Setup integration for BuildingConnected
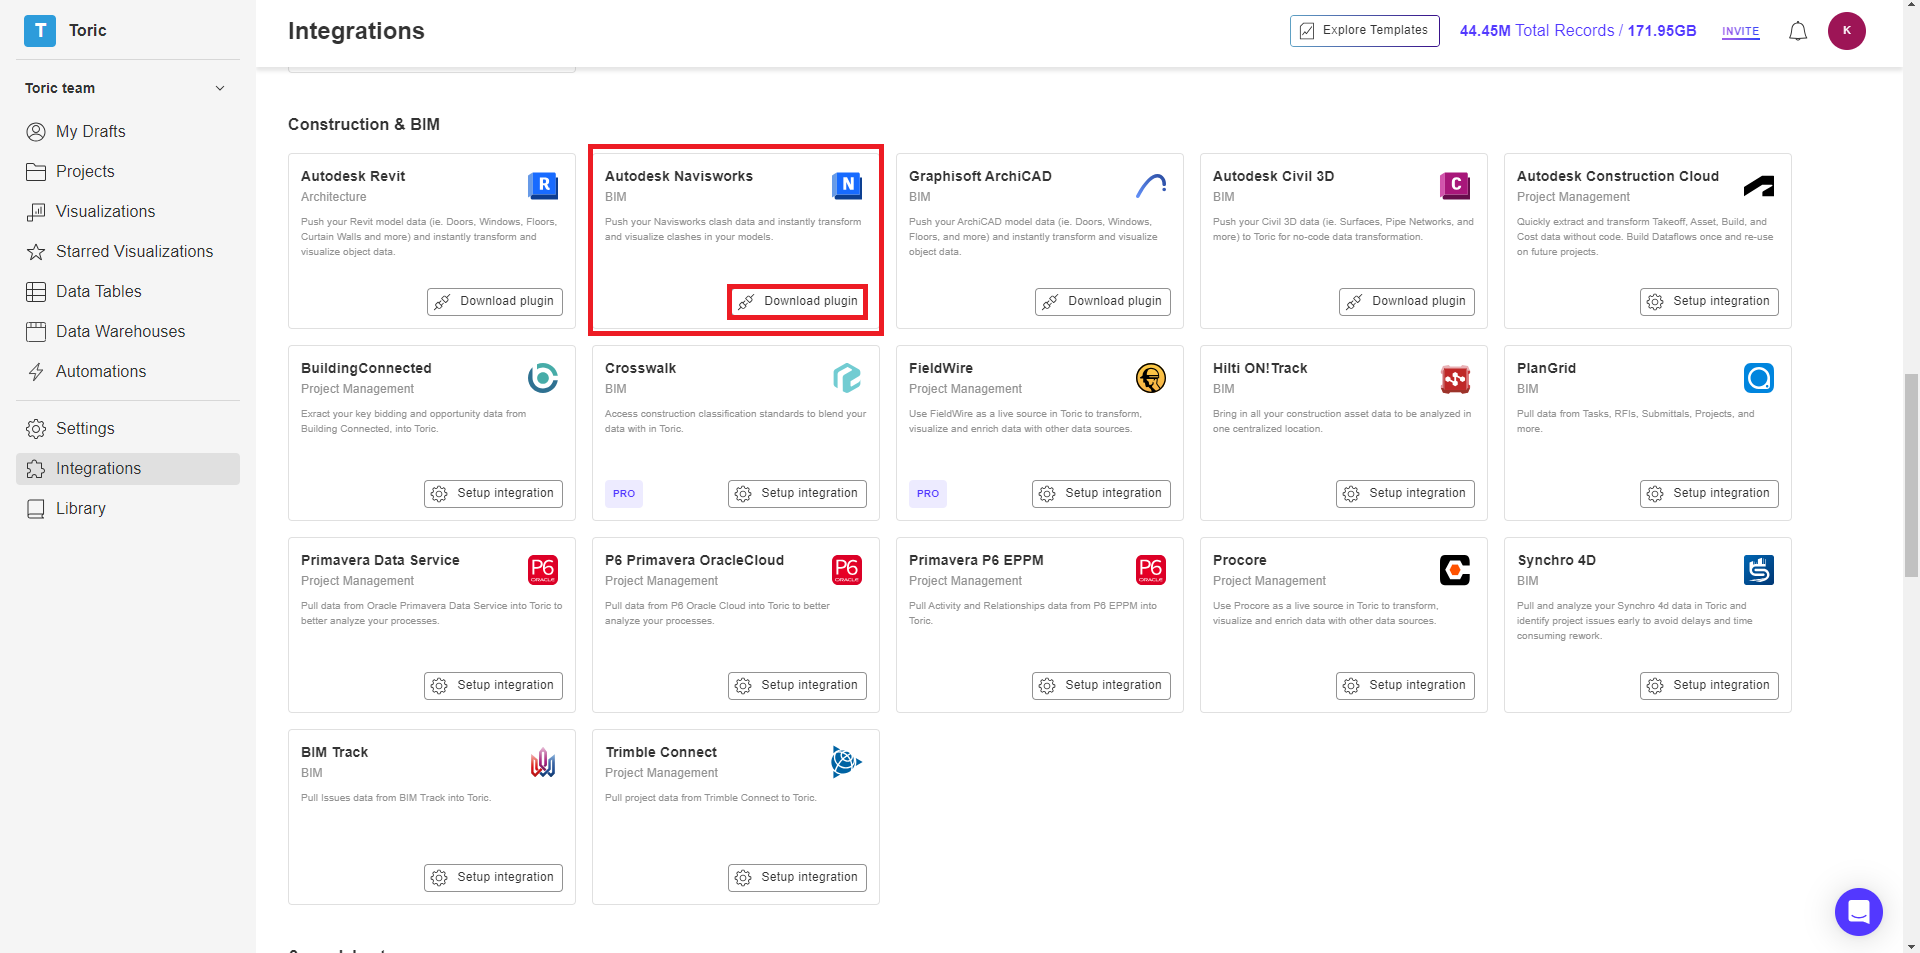Image resolution: width=1920 pixels, height=953 pixels. 493,493
